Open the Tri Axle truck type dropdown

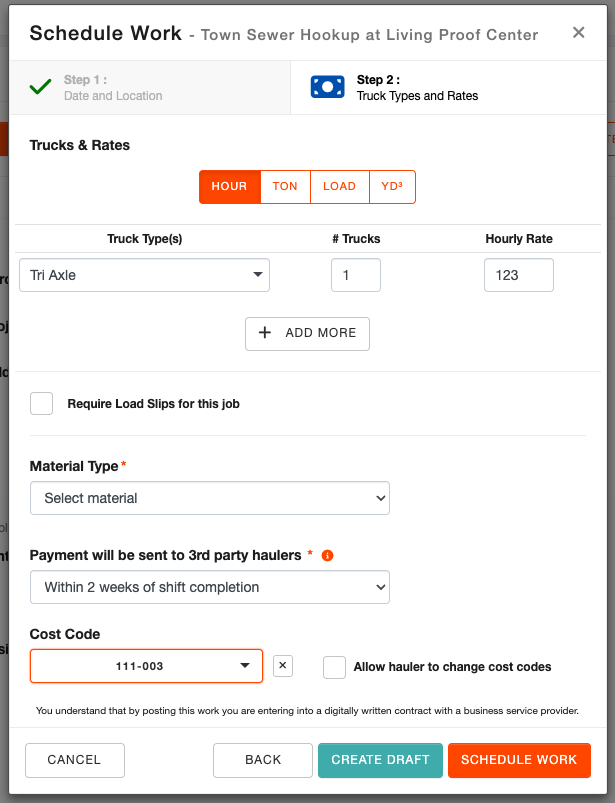(145, 275)
